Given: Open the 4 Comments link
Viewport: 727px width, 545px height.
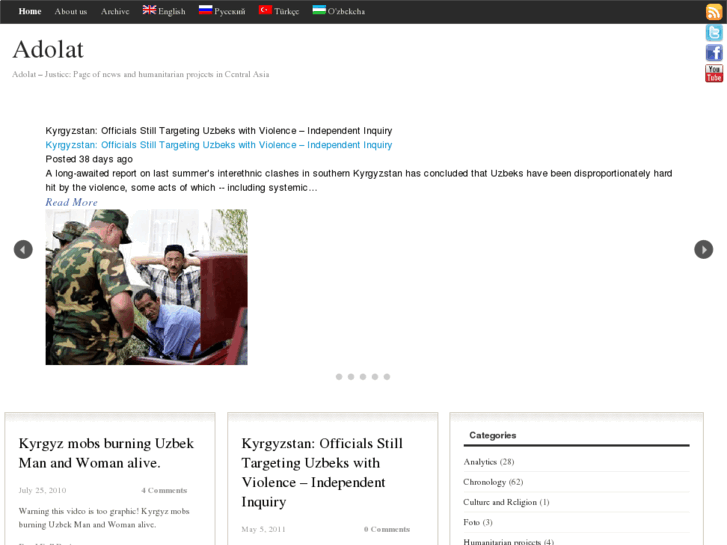Looking at the screenshot, I should pyautogui.click(x=164, y=490).
